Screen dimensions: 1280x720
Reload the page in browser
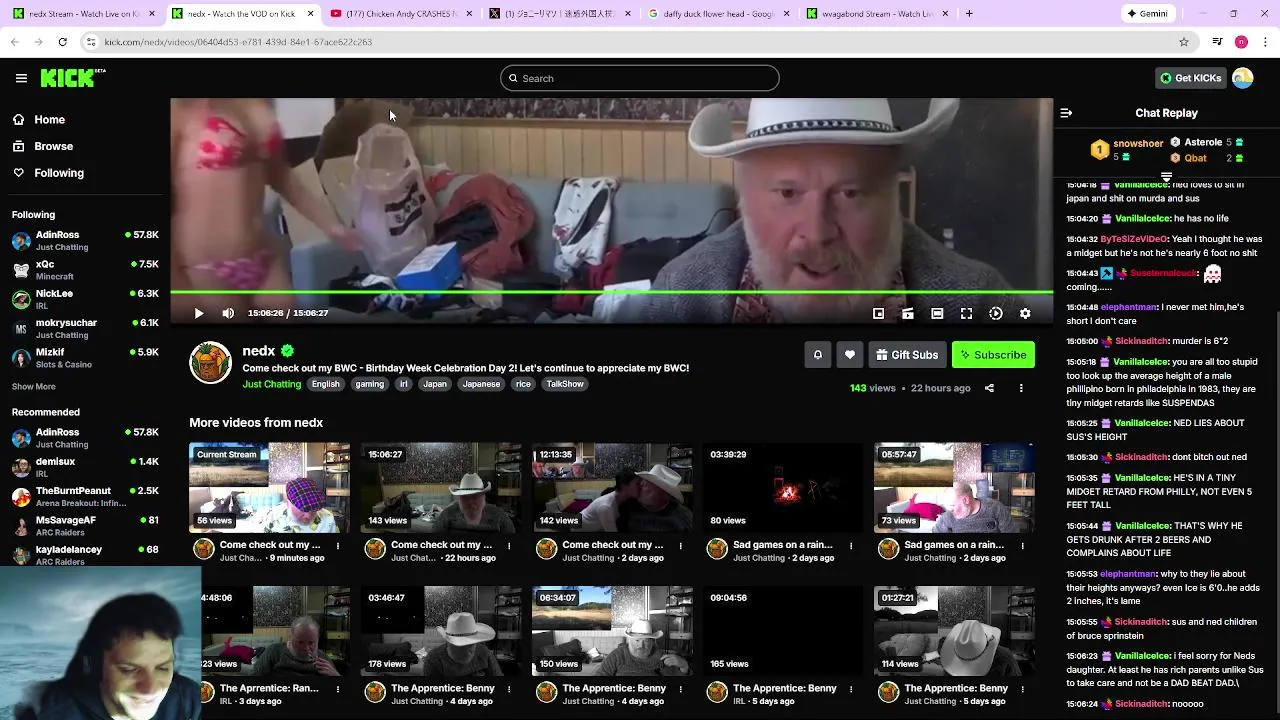(62, 42)
